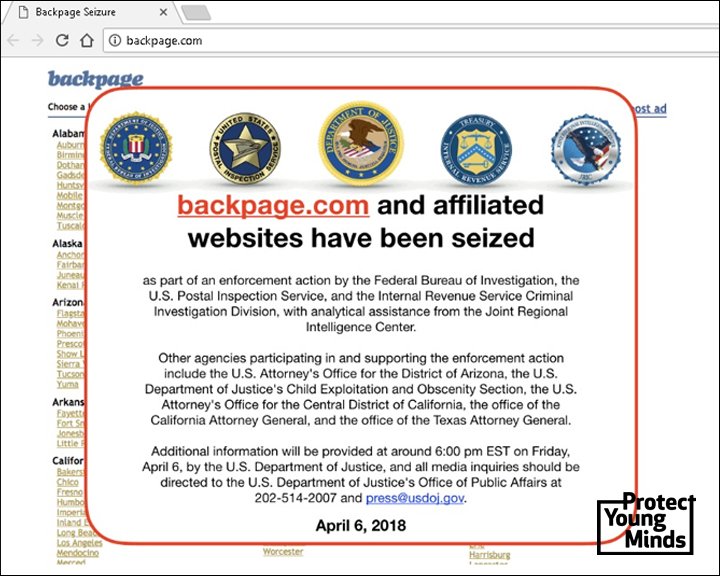Go to browser home icon

tap(87, 40)
